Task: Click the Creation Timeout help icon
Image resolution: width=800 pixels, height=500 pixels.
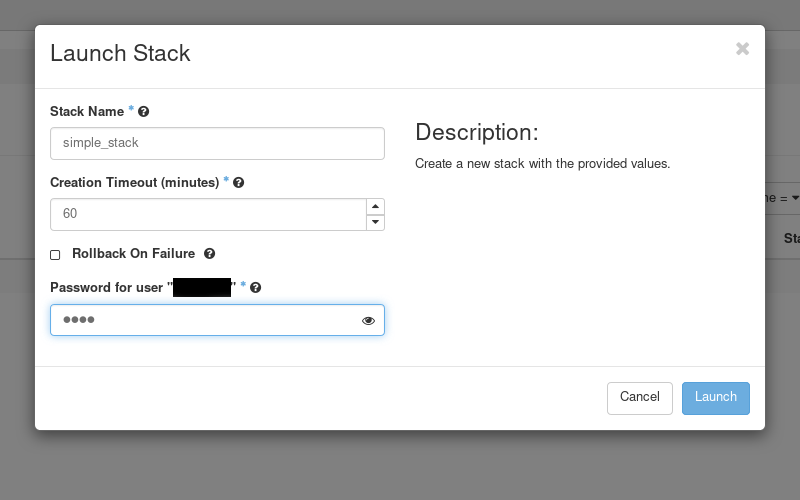Action: coord(239,183)
